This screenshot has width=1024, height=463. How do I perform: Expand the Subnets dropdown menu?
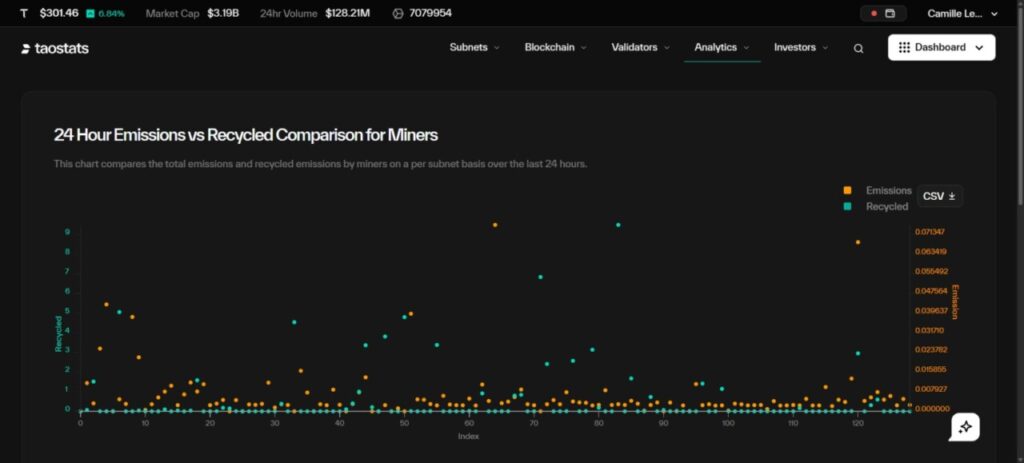474,47
